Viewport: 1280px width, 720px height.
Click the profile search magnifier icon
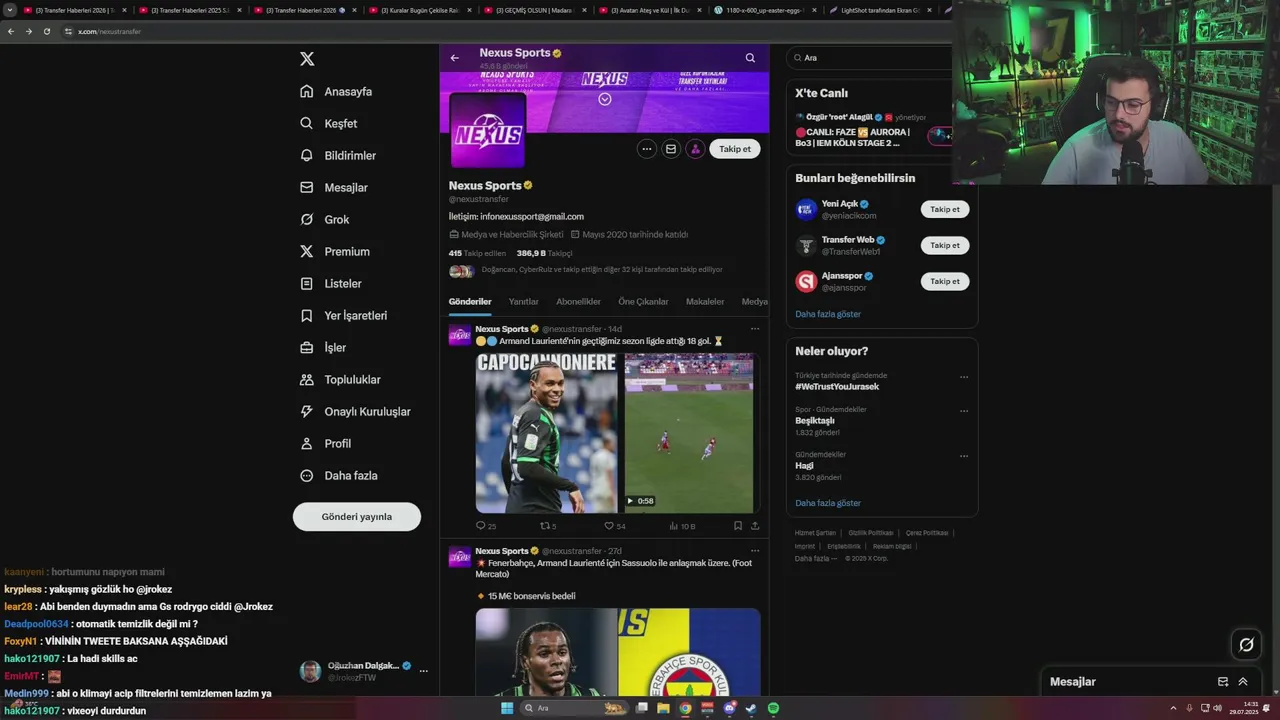pos(750,58)
